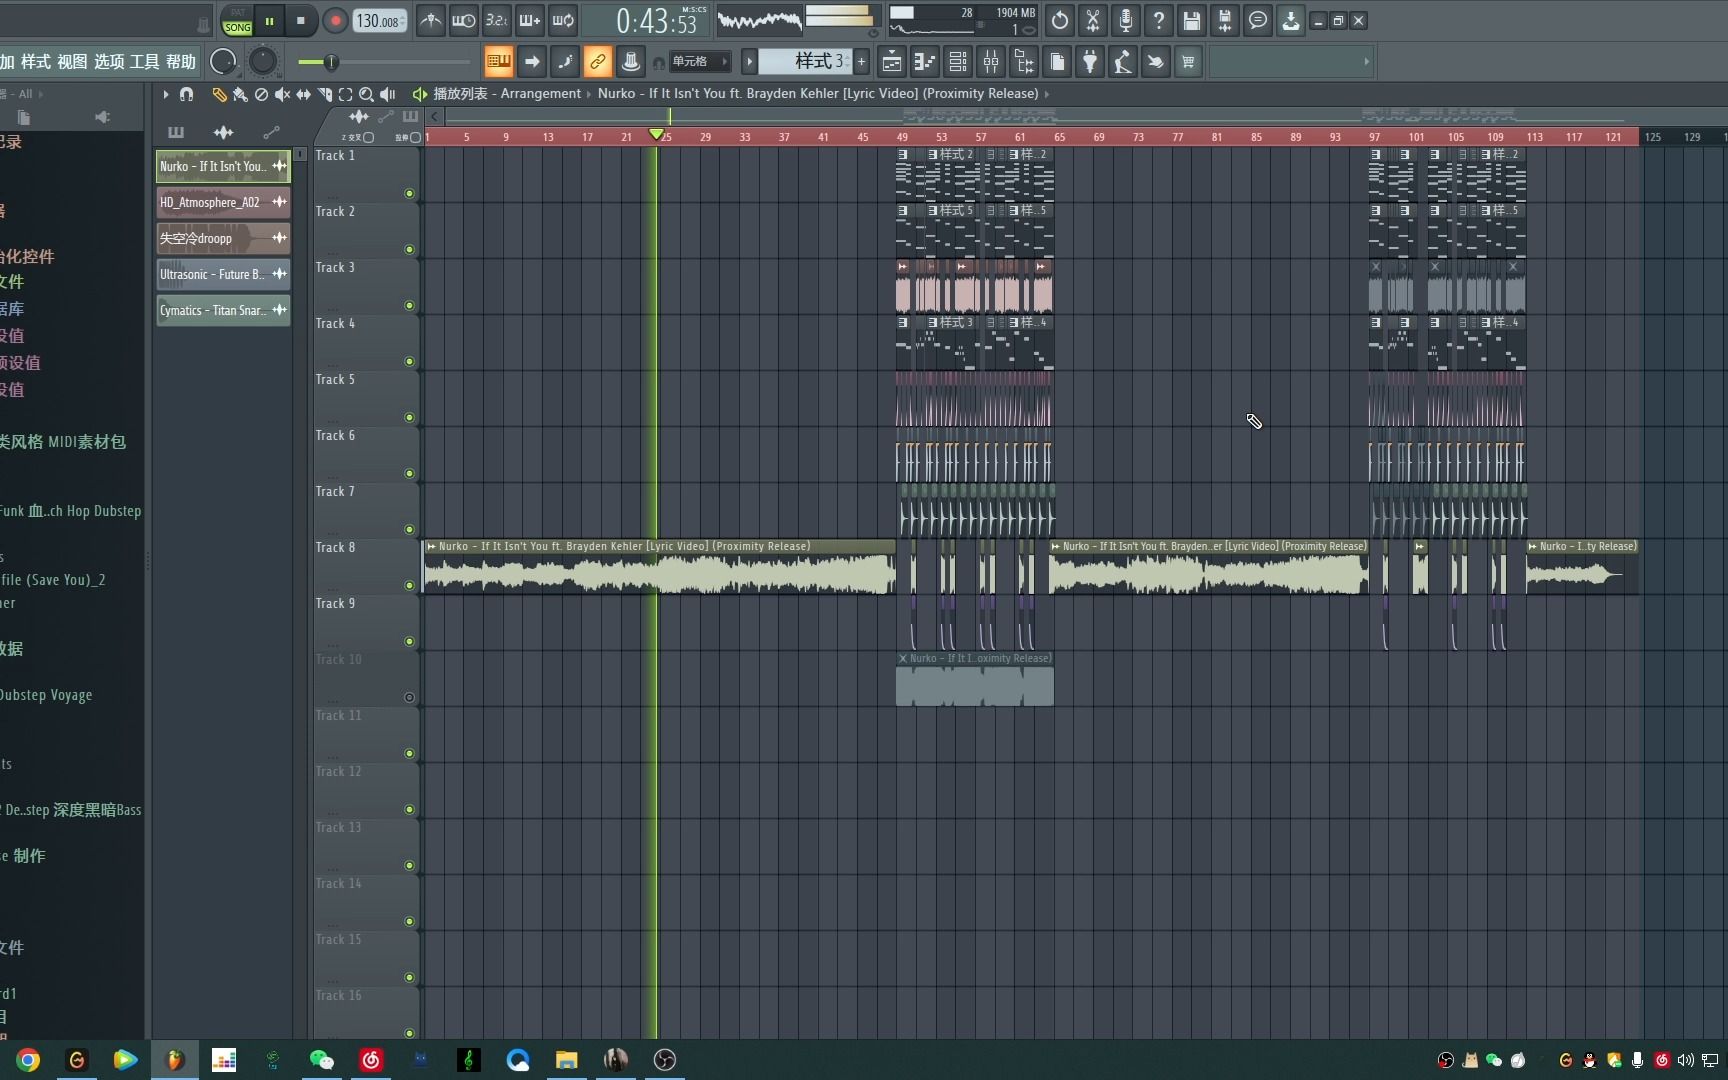Open the browser All filter arrow
This screenshot has width=1728, height=1080.
click(x=40, y=94)
